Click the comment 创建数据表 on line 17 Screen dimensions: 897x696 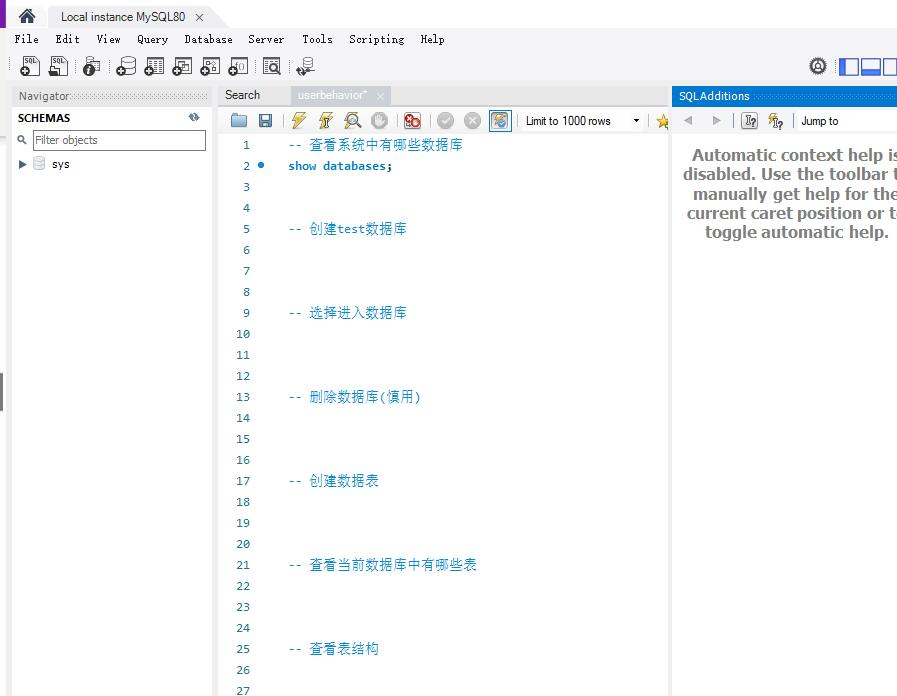[x=333, y=481]
